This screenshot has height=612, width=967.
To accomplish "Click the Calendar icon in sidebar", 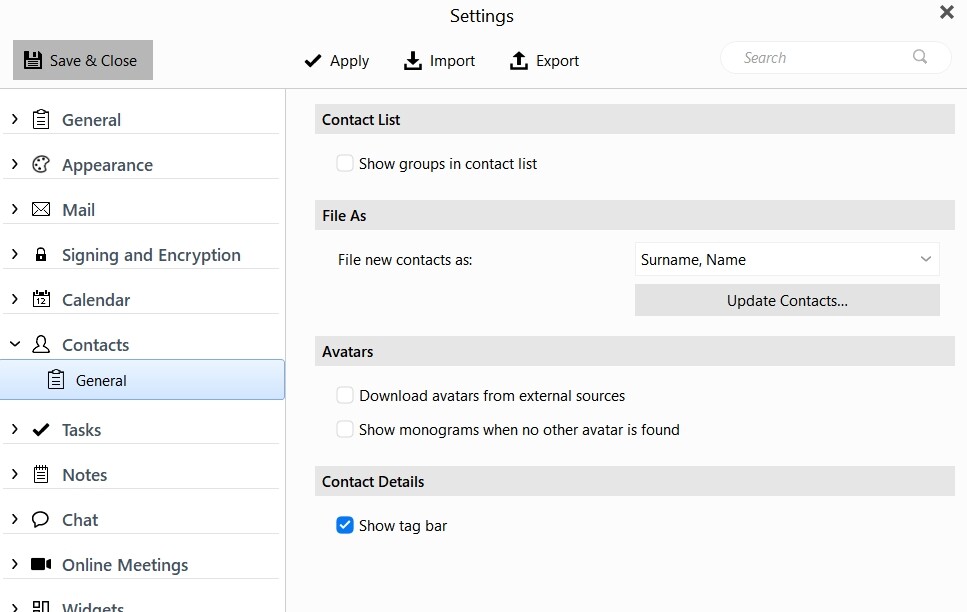I will point(41,299).
